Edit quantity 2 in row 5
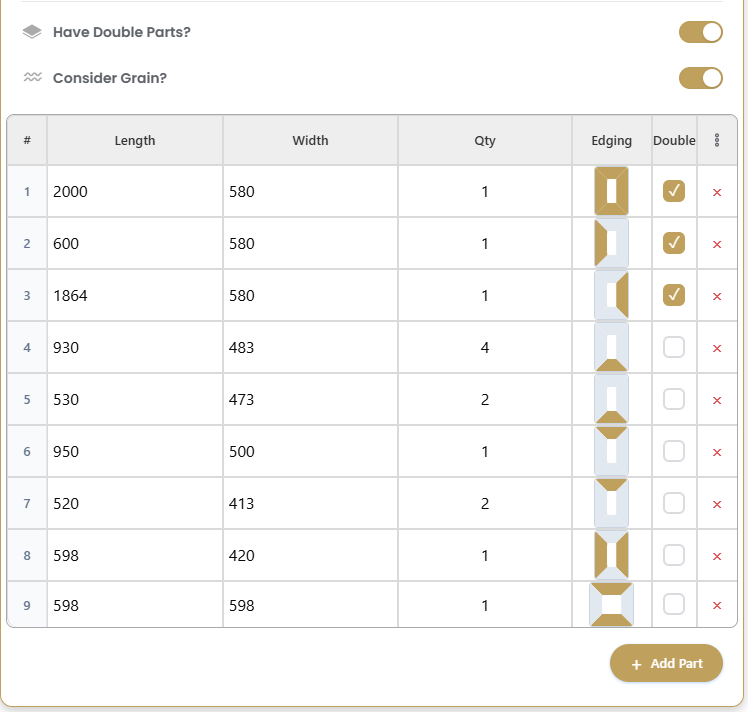This screenshot has width=748, height=712. point(485,399)
